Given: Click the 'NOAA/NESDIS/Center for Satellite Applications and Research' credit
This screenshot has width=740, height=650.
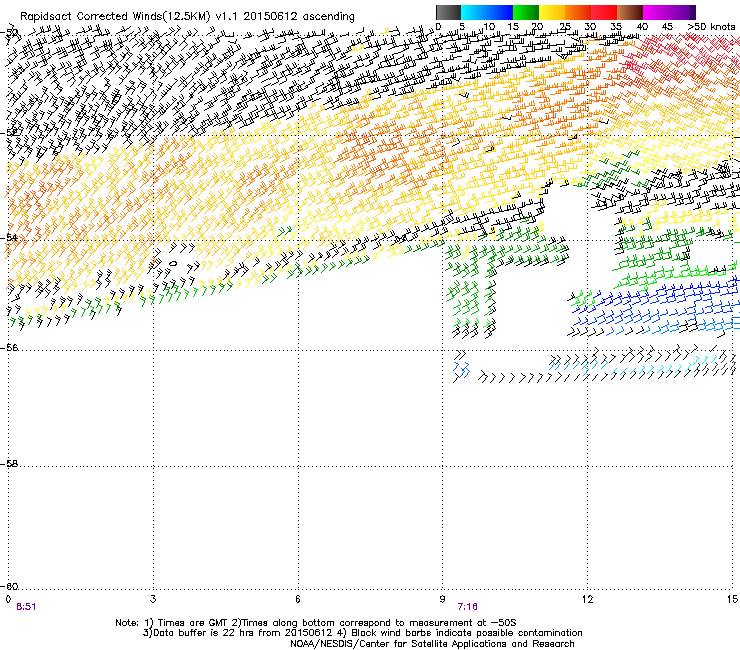Looking at the screenshot, I should pos(432,644).
